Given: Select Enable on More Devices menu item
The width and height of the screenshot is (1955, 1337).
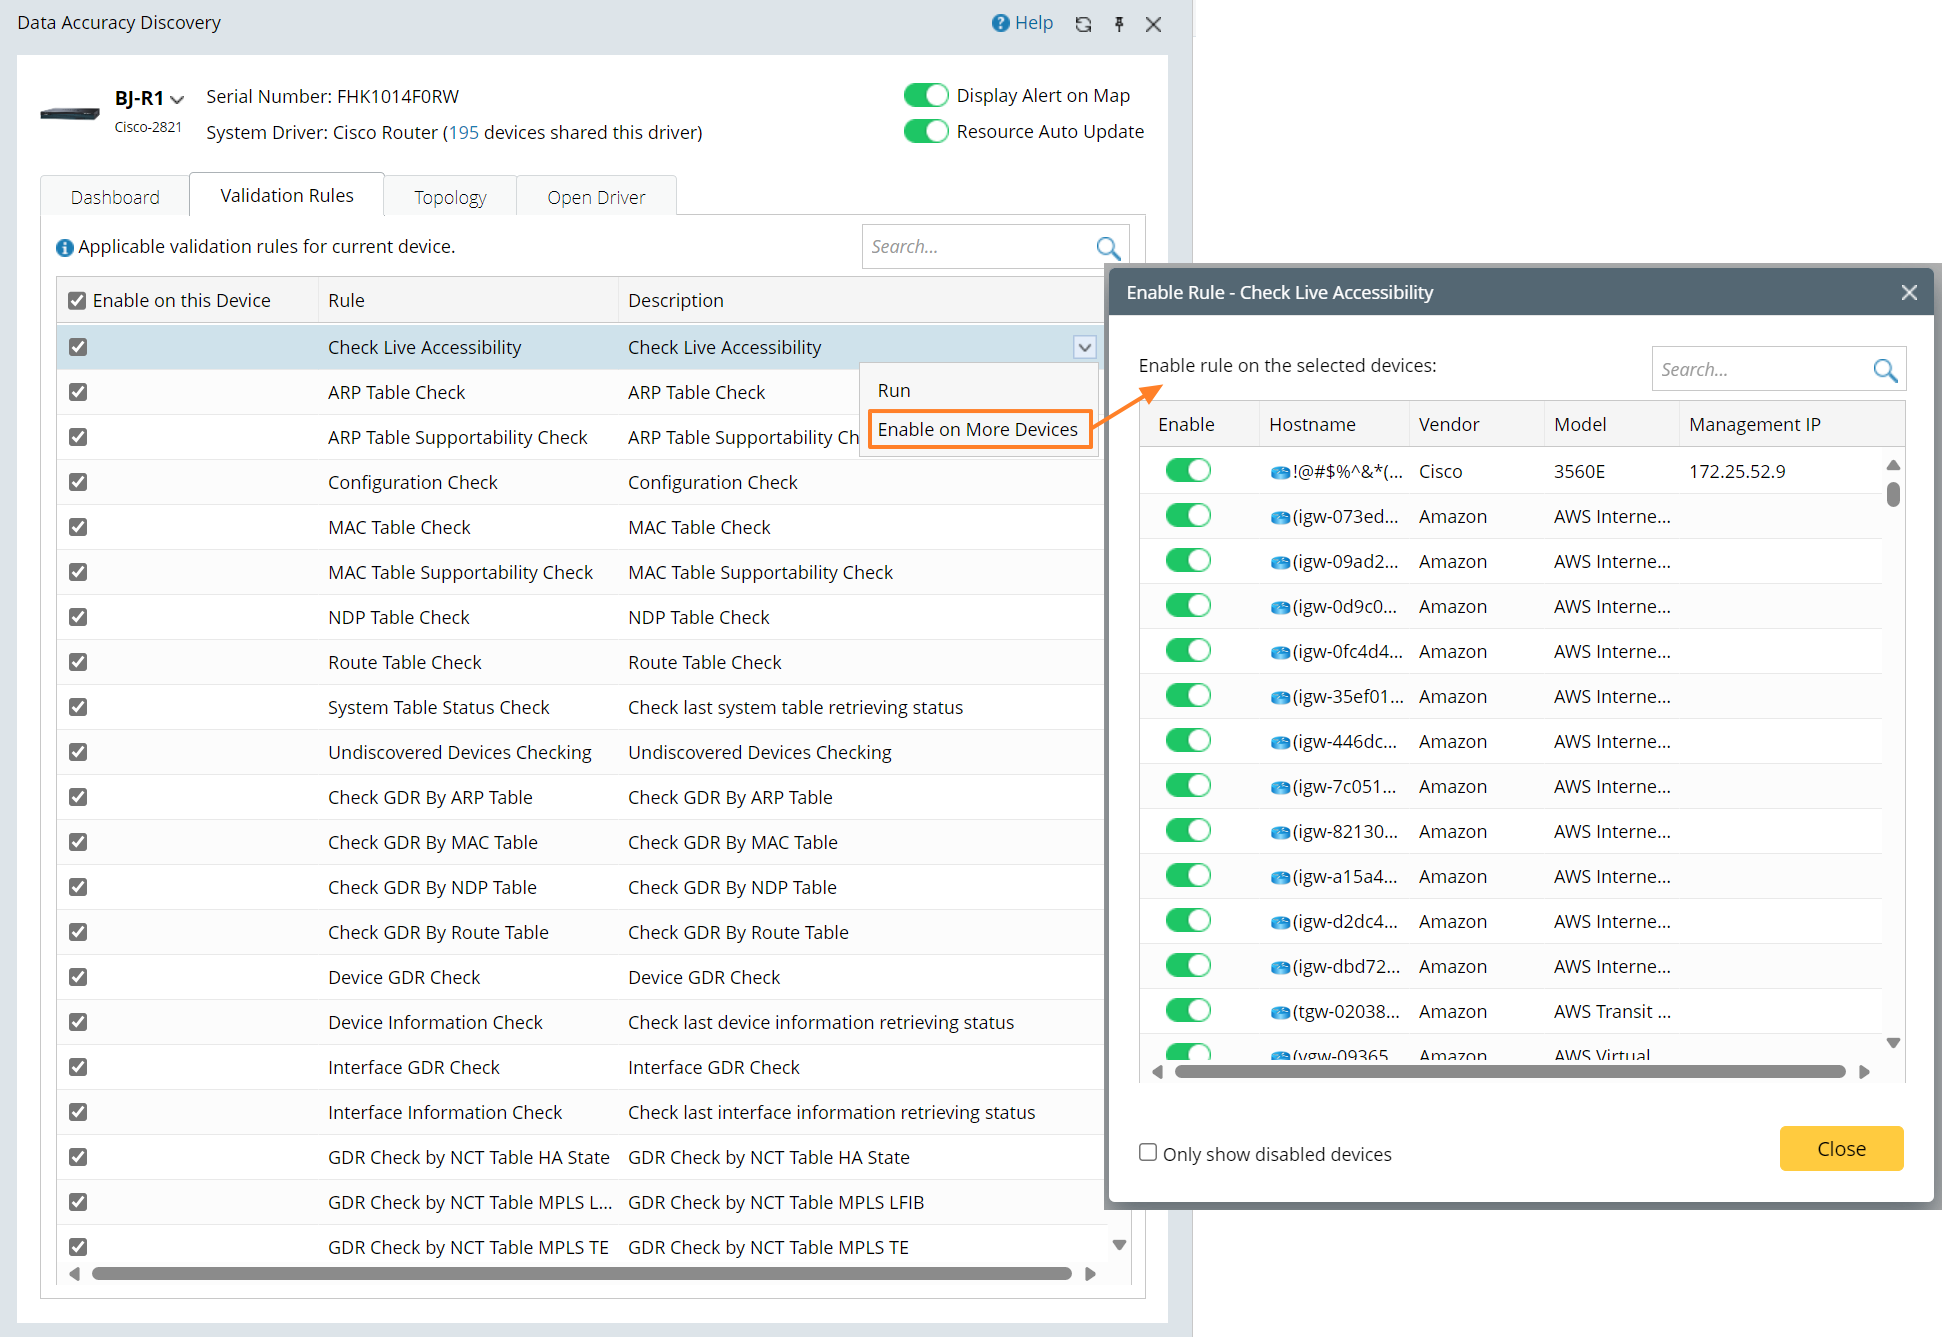Looking at the screenshot, I should click(978, 429).
